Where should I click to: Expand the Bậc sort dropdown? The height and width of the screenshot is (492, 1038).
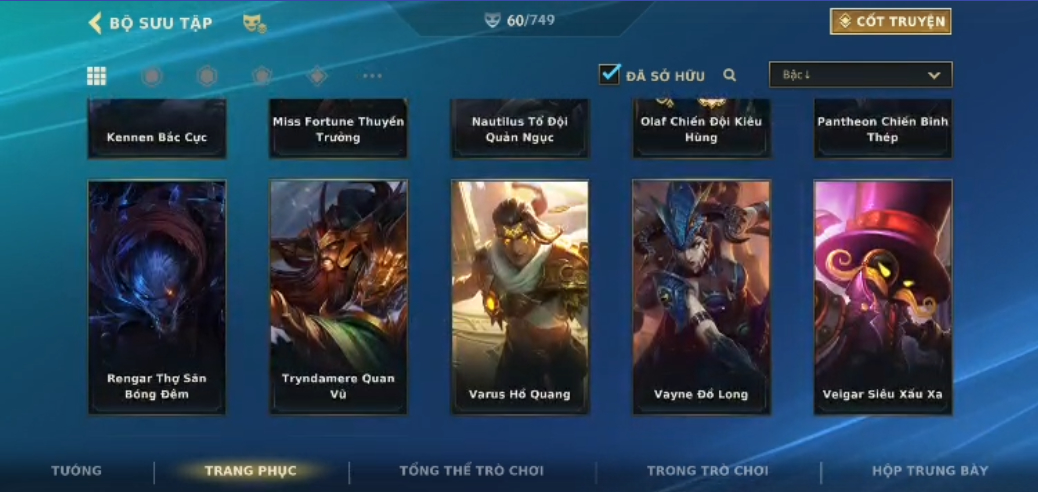pyautogui.click(x=861, y=75)
